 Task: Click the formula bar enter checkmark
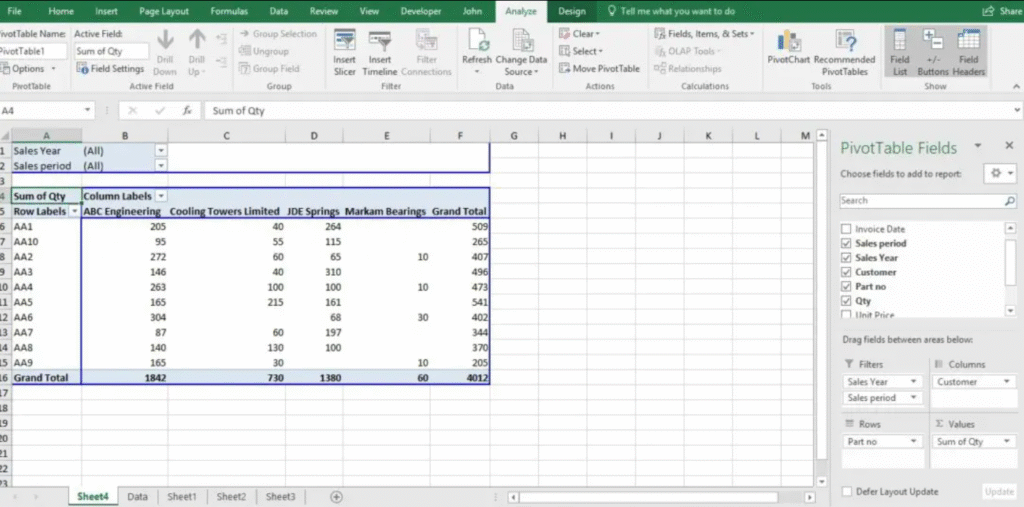[160, 111]
